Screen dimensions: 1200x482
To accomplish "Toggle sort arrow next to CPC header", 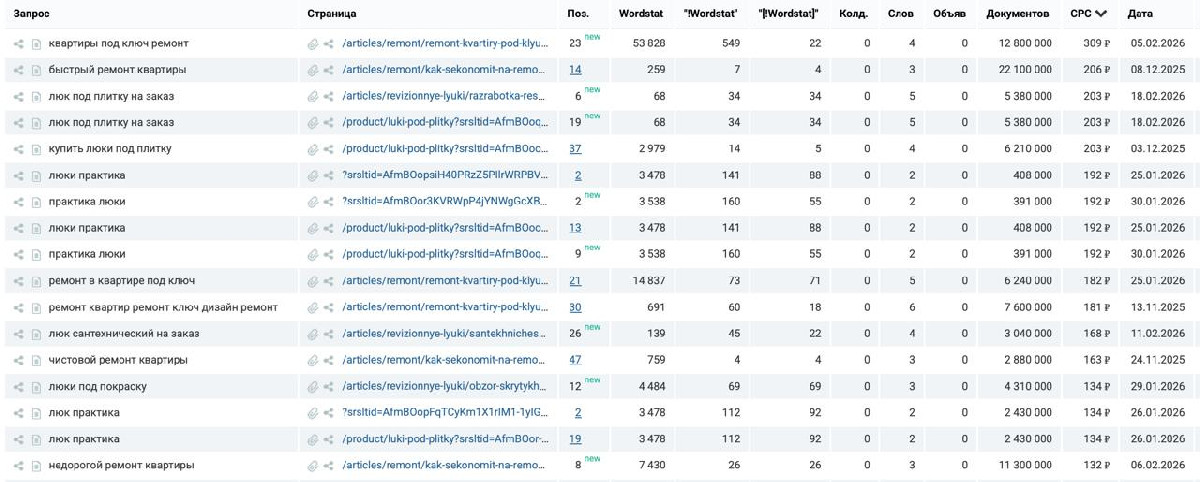I will click(x=1101, y=14).
